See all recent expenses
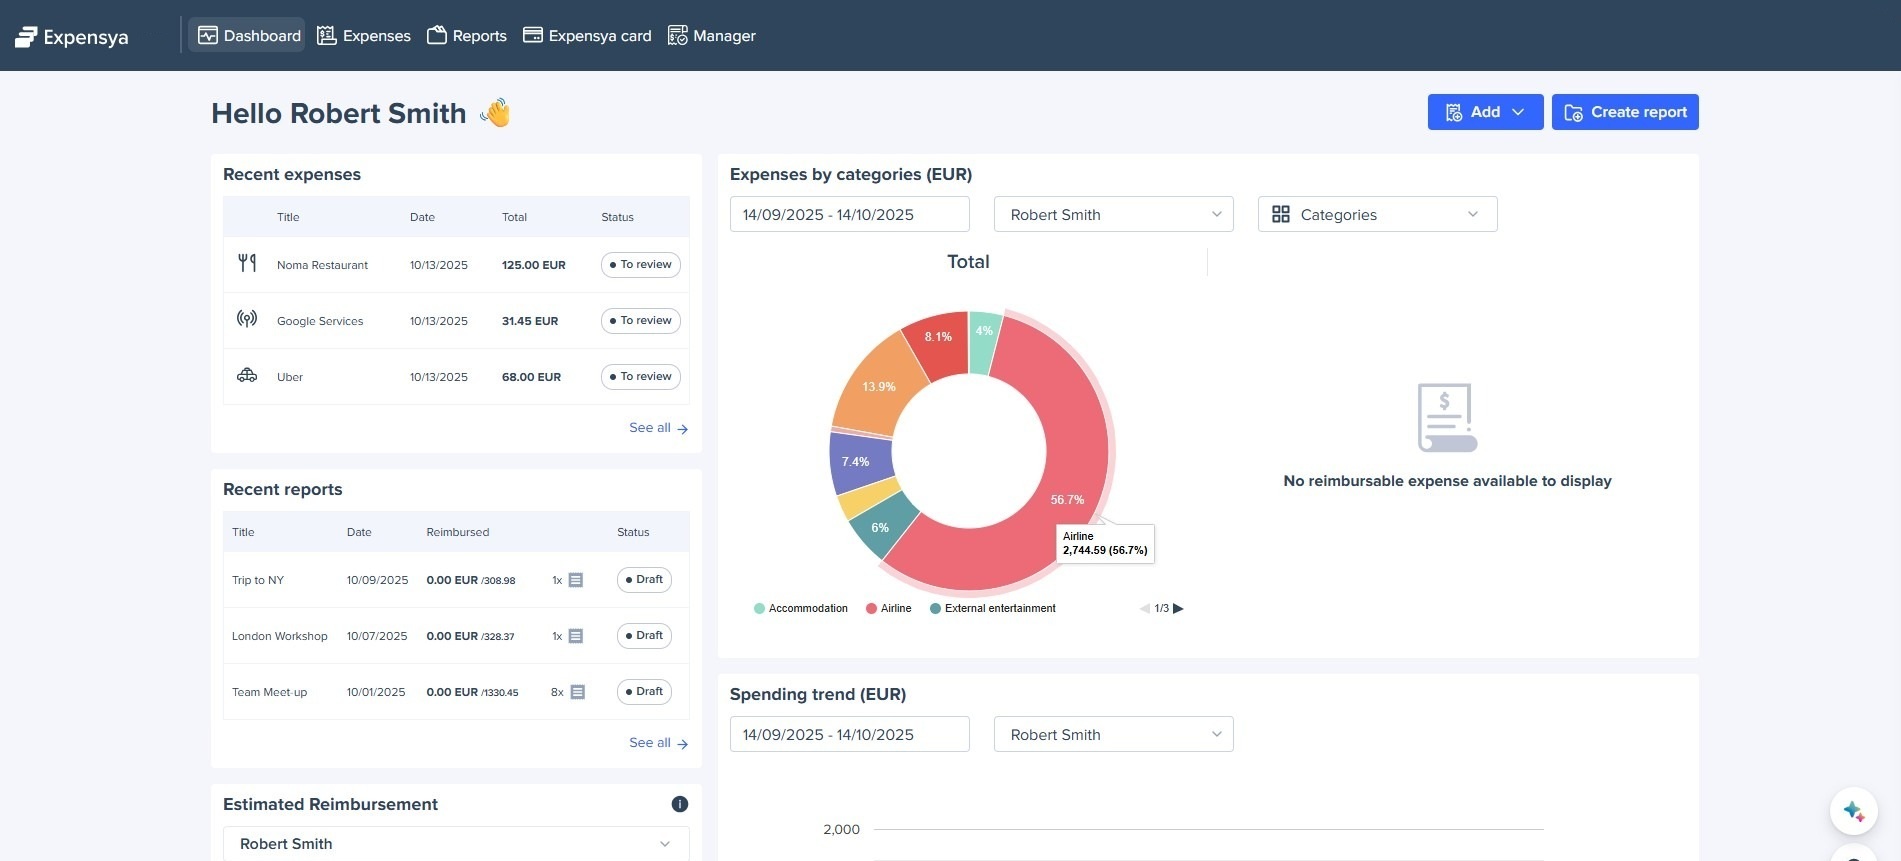The image size is (1901, 861). pyautogui.click(x=658, y=428)
